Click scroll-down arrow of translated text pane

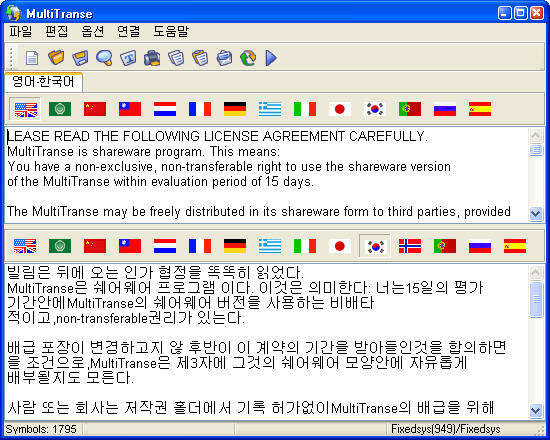pos(536,410)
